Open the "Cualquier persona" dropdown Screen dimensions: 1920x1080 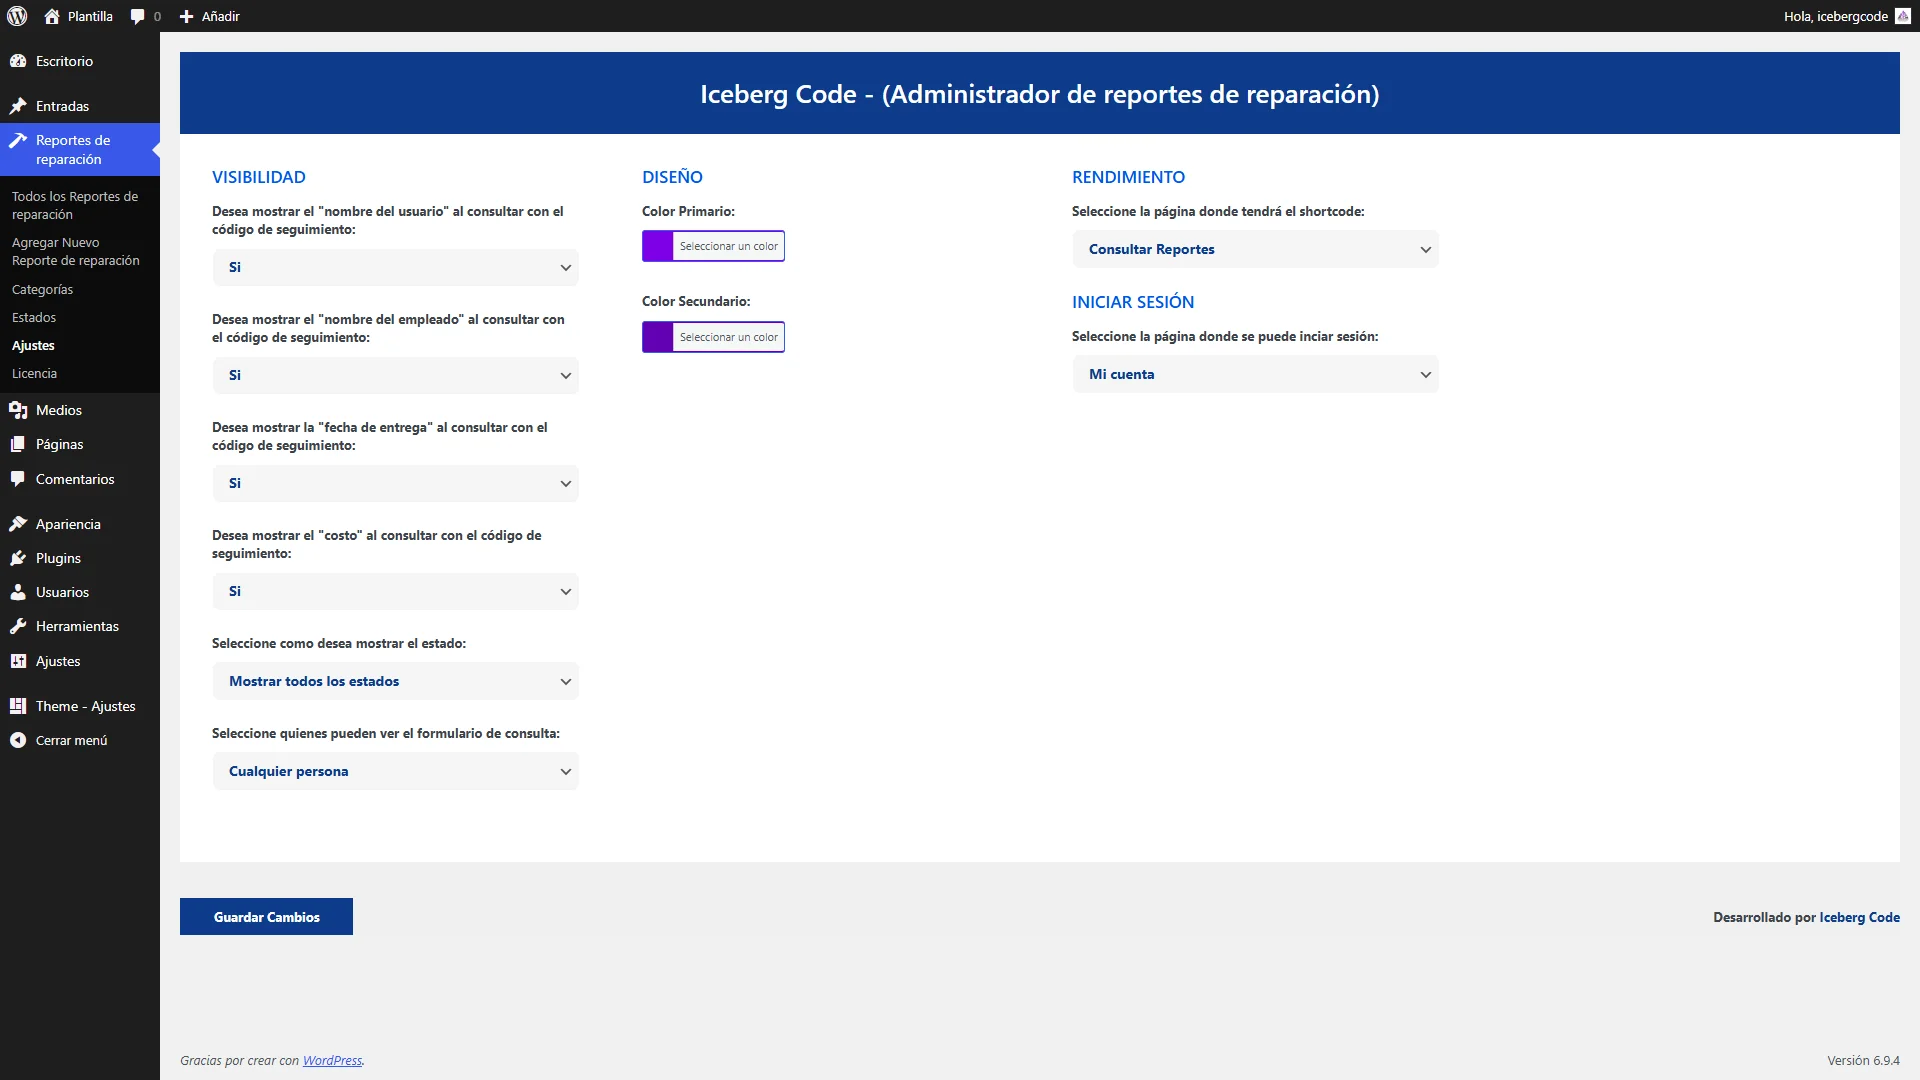[395, 771]
